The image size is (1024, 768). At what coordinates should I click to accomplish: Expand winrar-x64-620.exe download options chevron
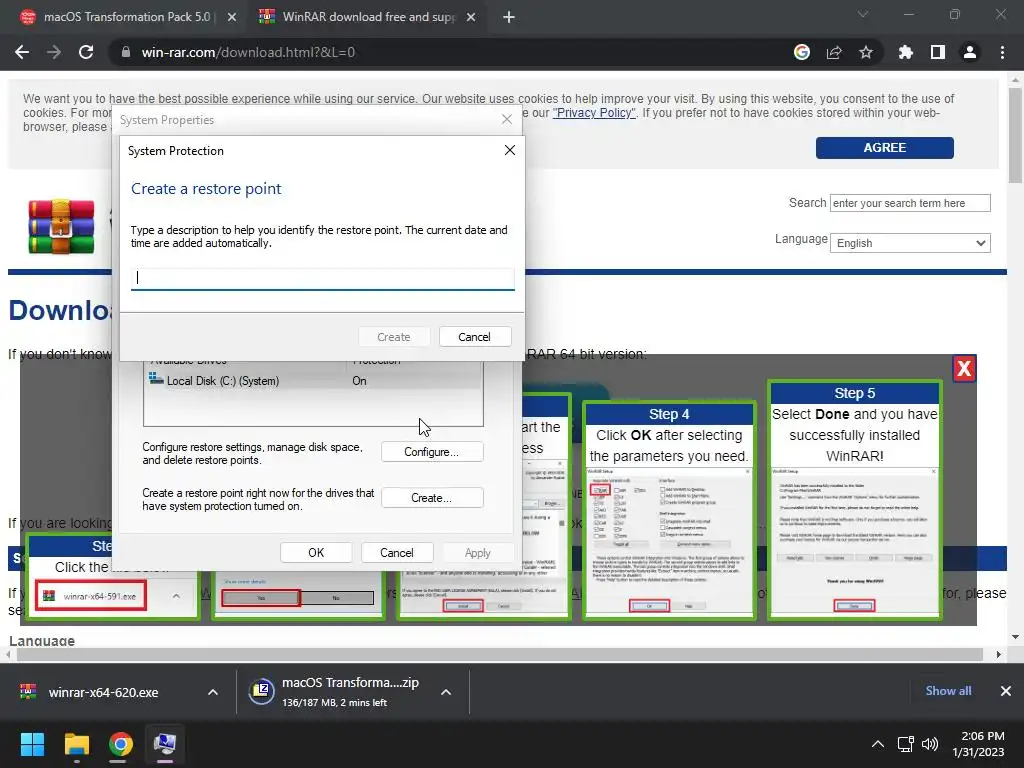pyautogui.click(x=213, y=692)
